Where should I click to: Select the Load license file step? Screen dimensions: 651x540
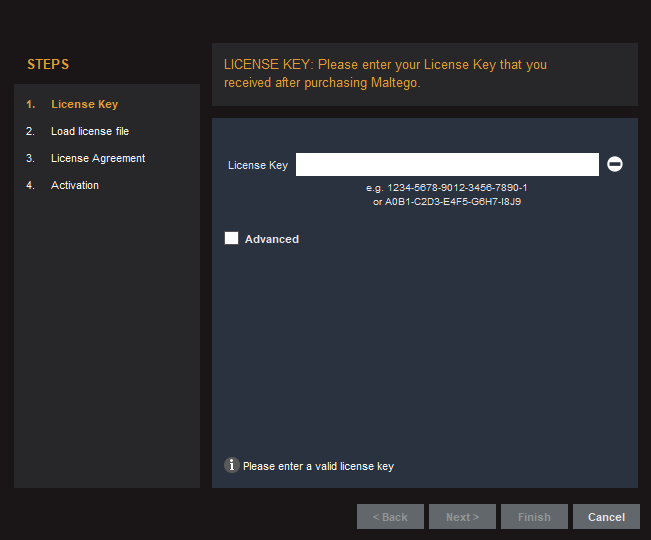click(x=89, y=131)
